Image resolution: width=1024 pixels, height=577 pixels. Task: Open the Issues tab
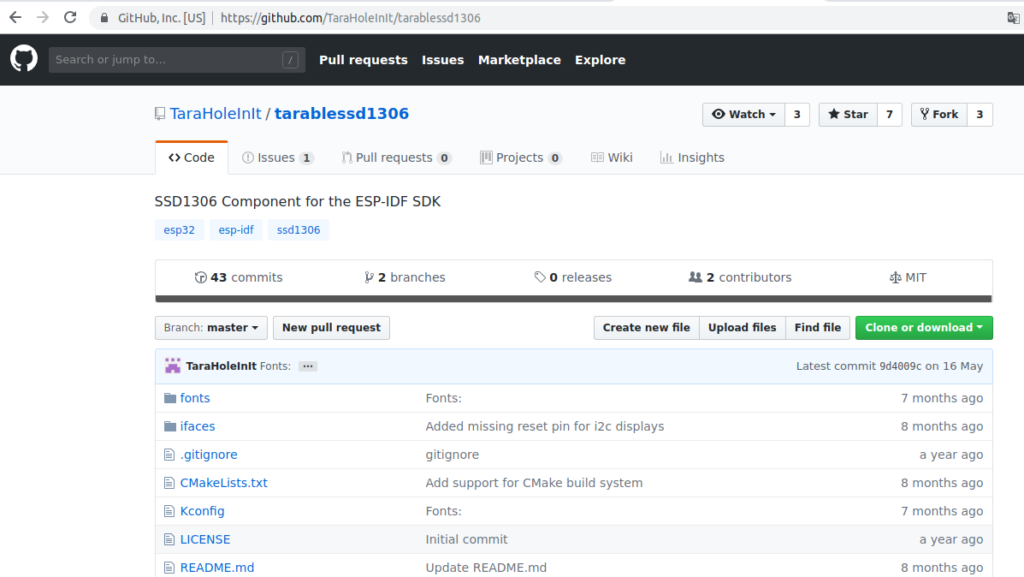[278, 157]
